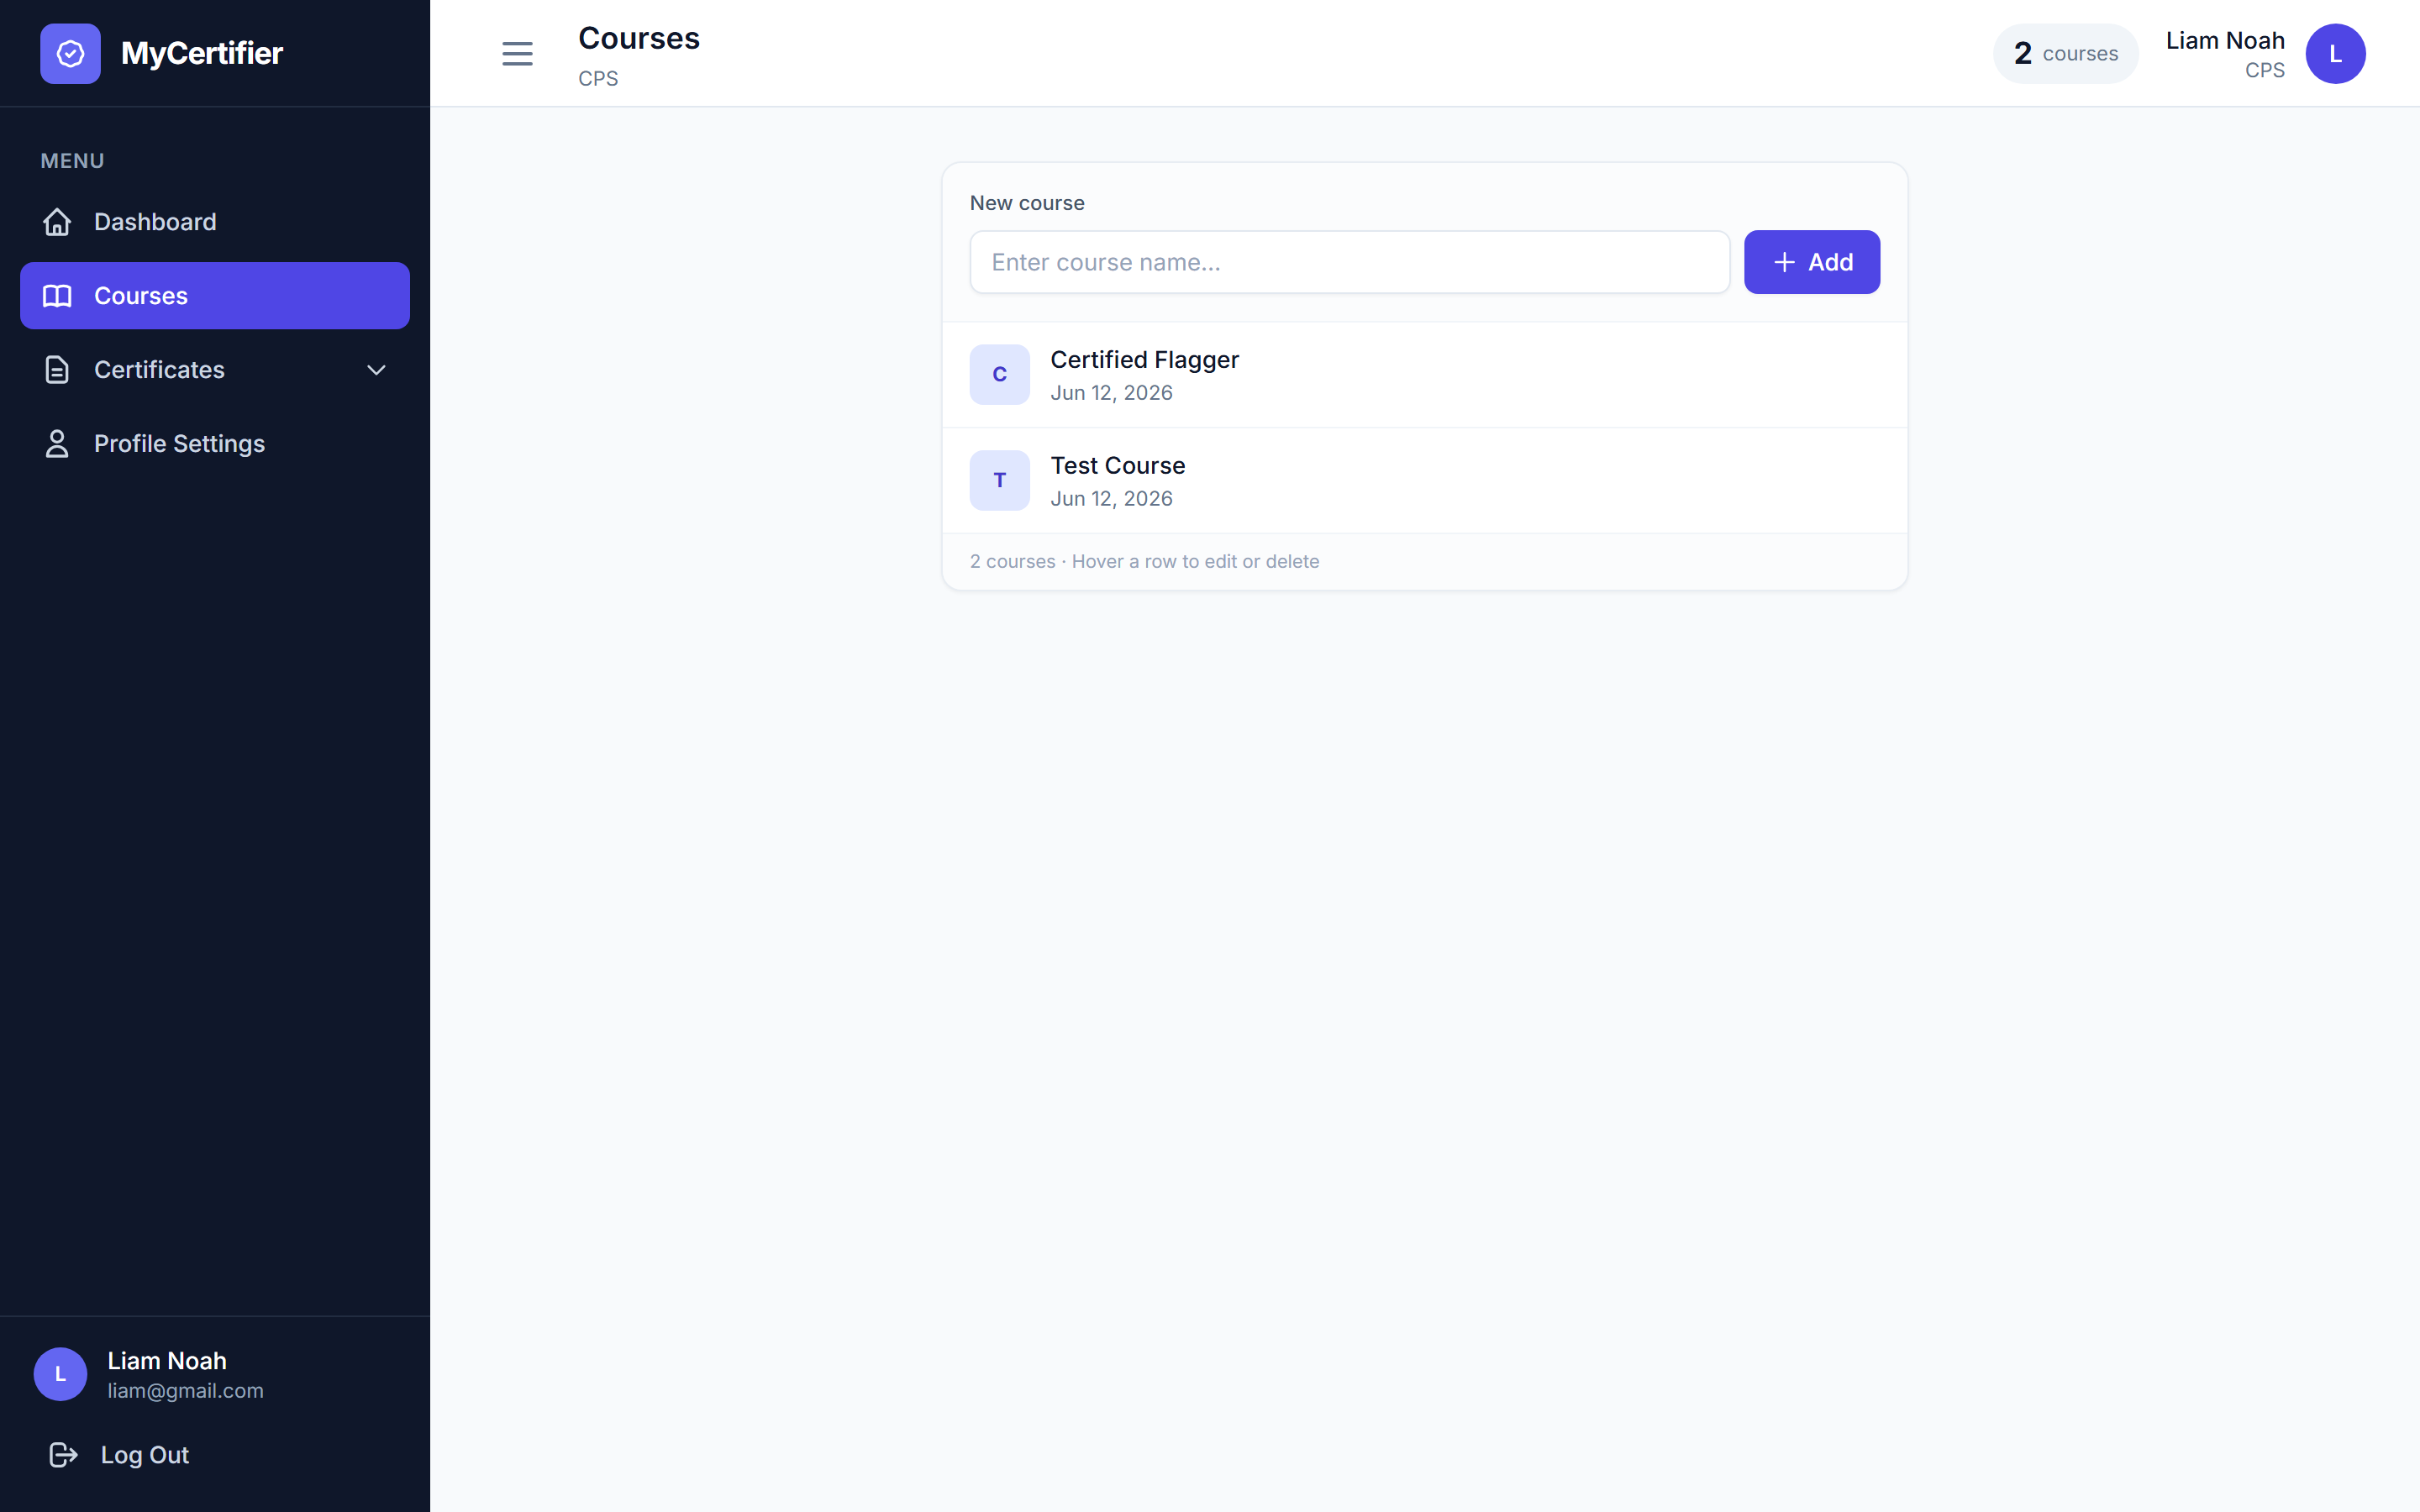The height and width of the screenshot is (1512, 2420).
Task: Click the CPS label under header username
Action: point(2265,70)
